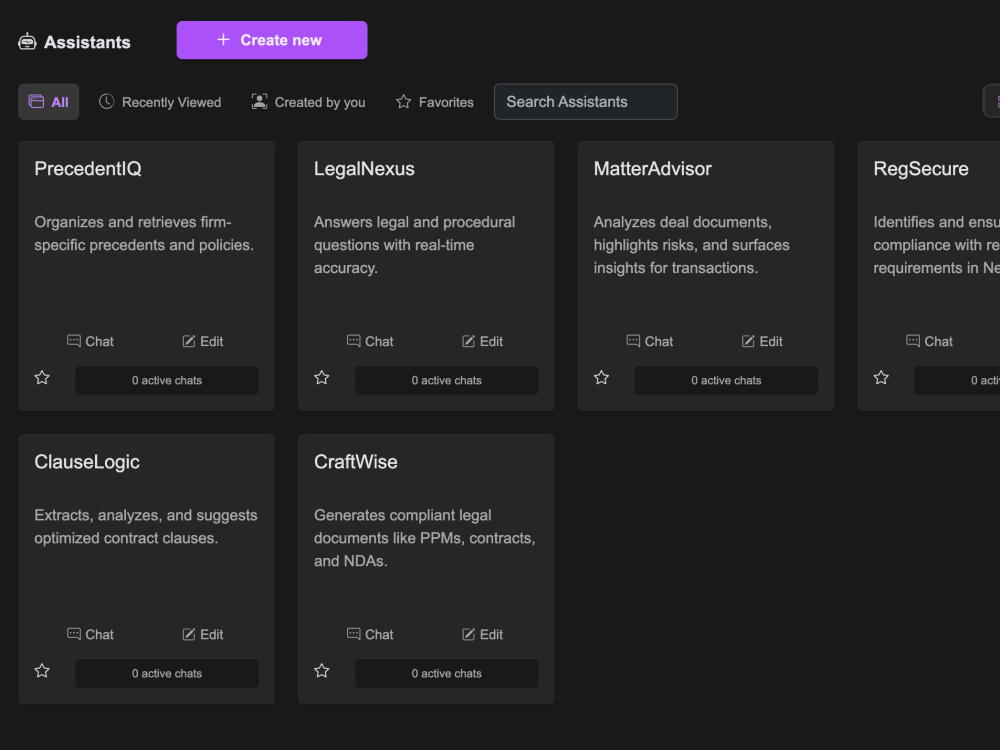Switch to the Recently Viewed tab
The image size is (1000, 750).
[160, 102]
